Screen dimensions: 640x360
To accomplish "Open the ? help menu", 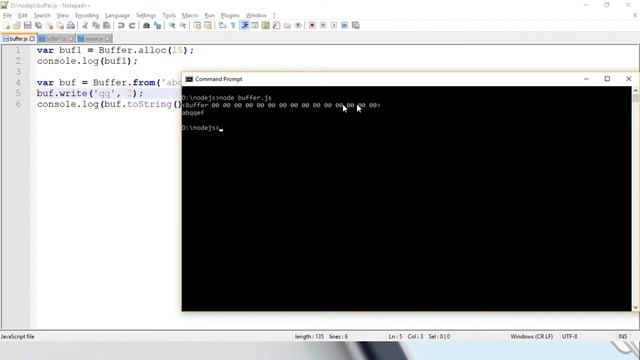I will coord(274,16).
